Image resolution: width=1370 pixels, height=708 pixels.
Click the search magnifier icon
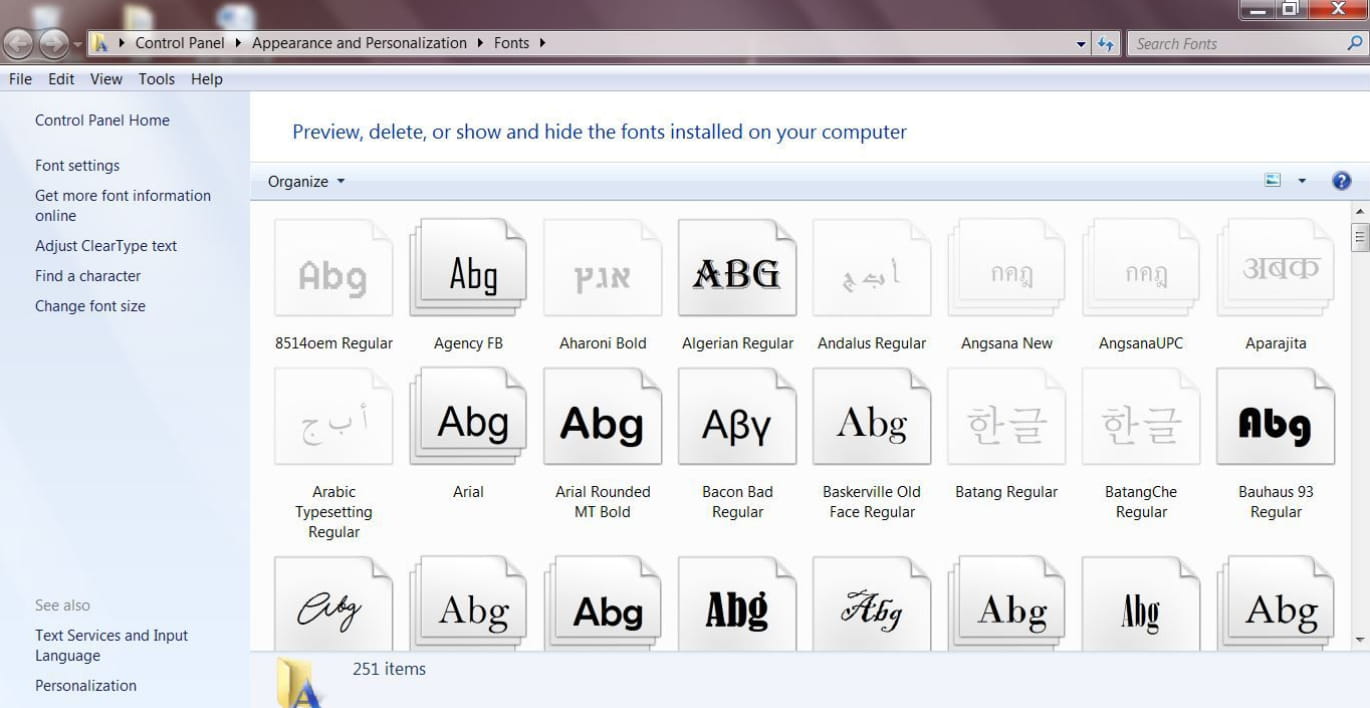pos(1355,43)
